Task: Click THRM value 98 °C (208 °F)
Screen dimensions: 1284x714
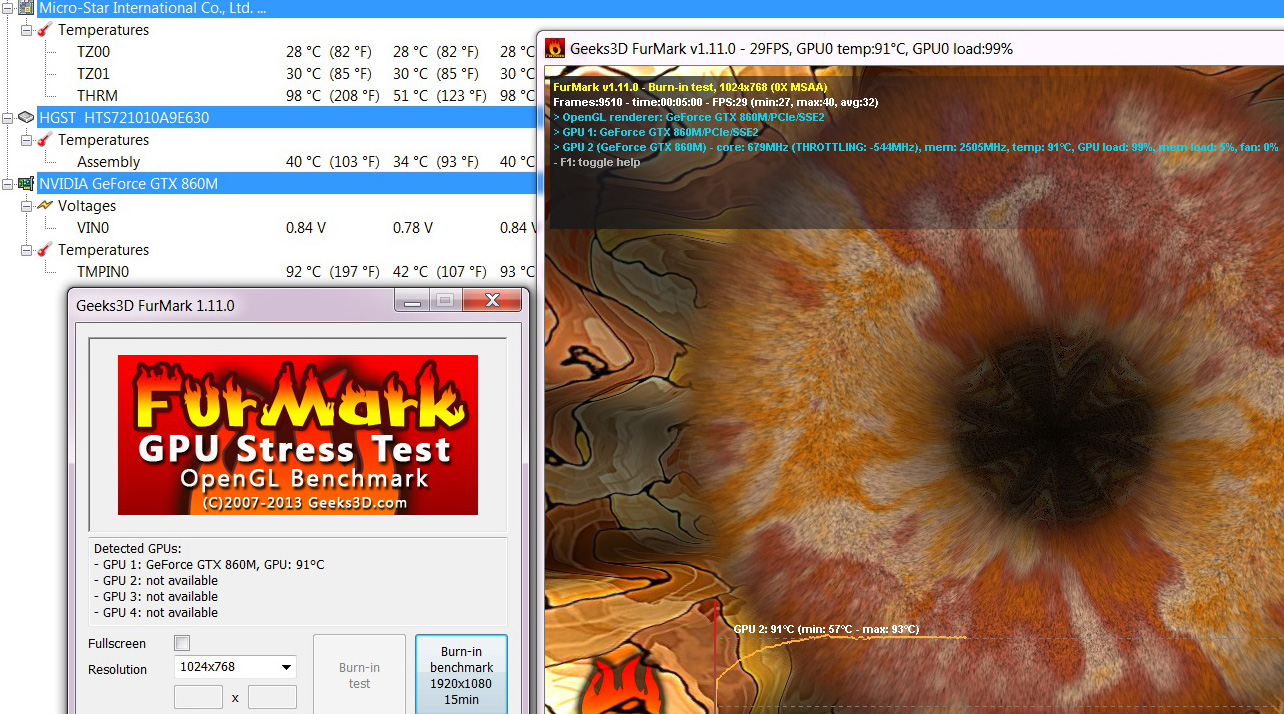Action: [333, 96]
